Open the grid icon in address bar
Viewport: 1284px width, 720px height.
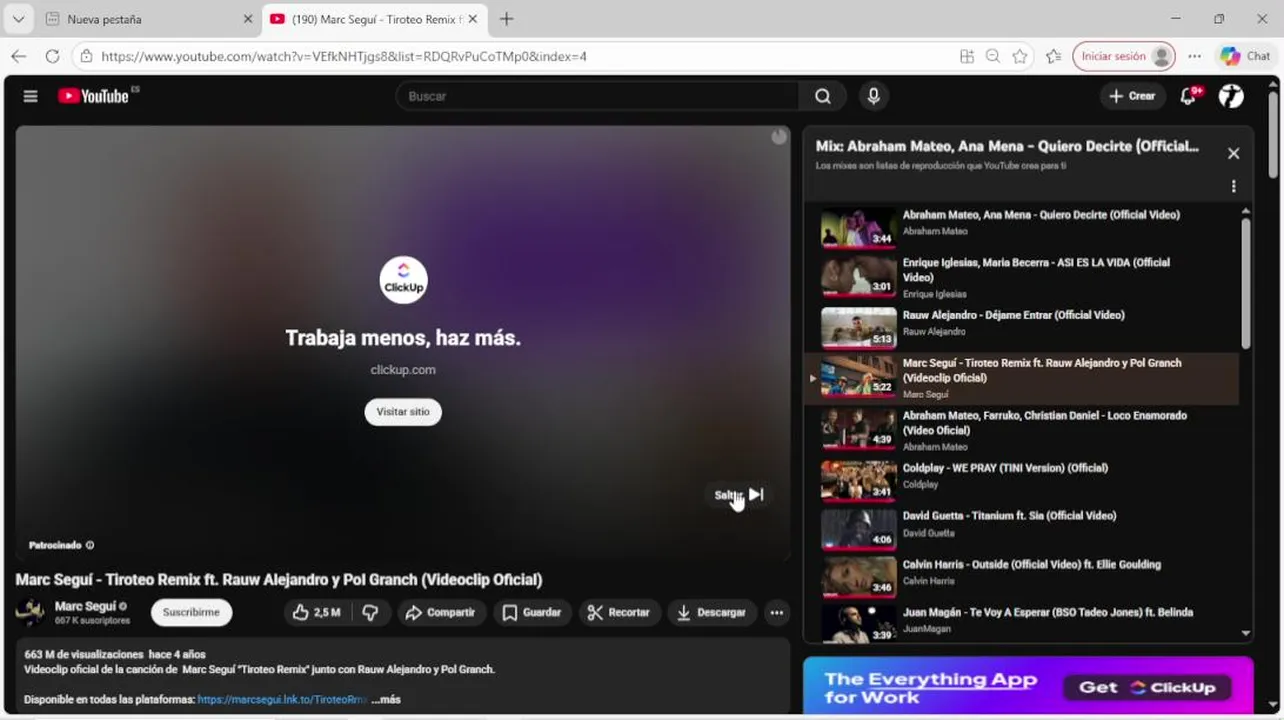click(966, 56)
